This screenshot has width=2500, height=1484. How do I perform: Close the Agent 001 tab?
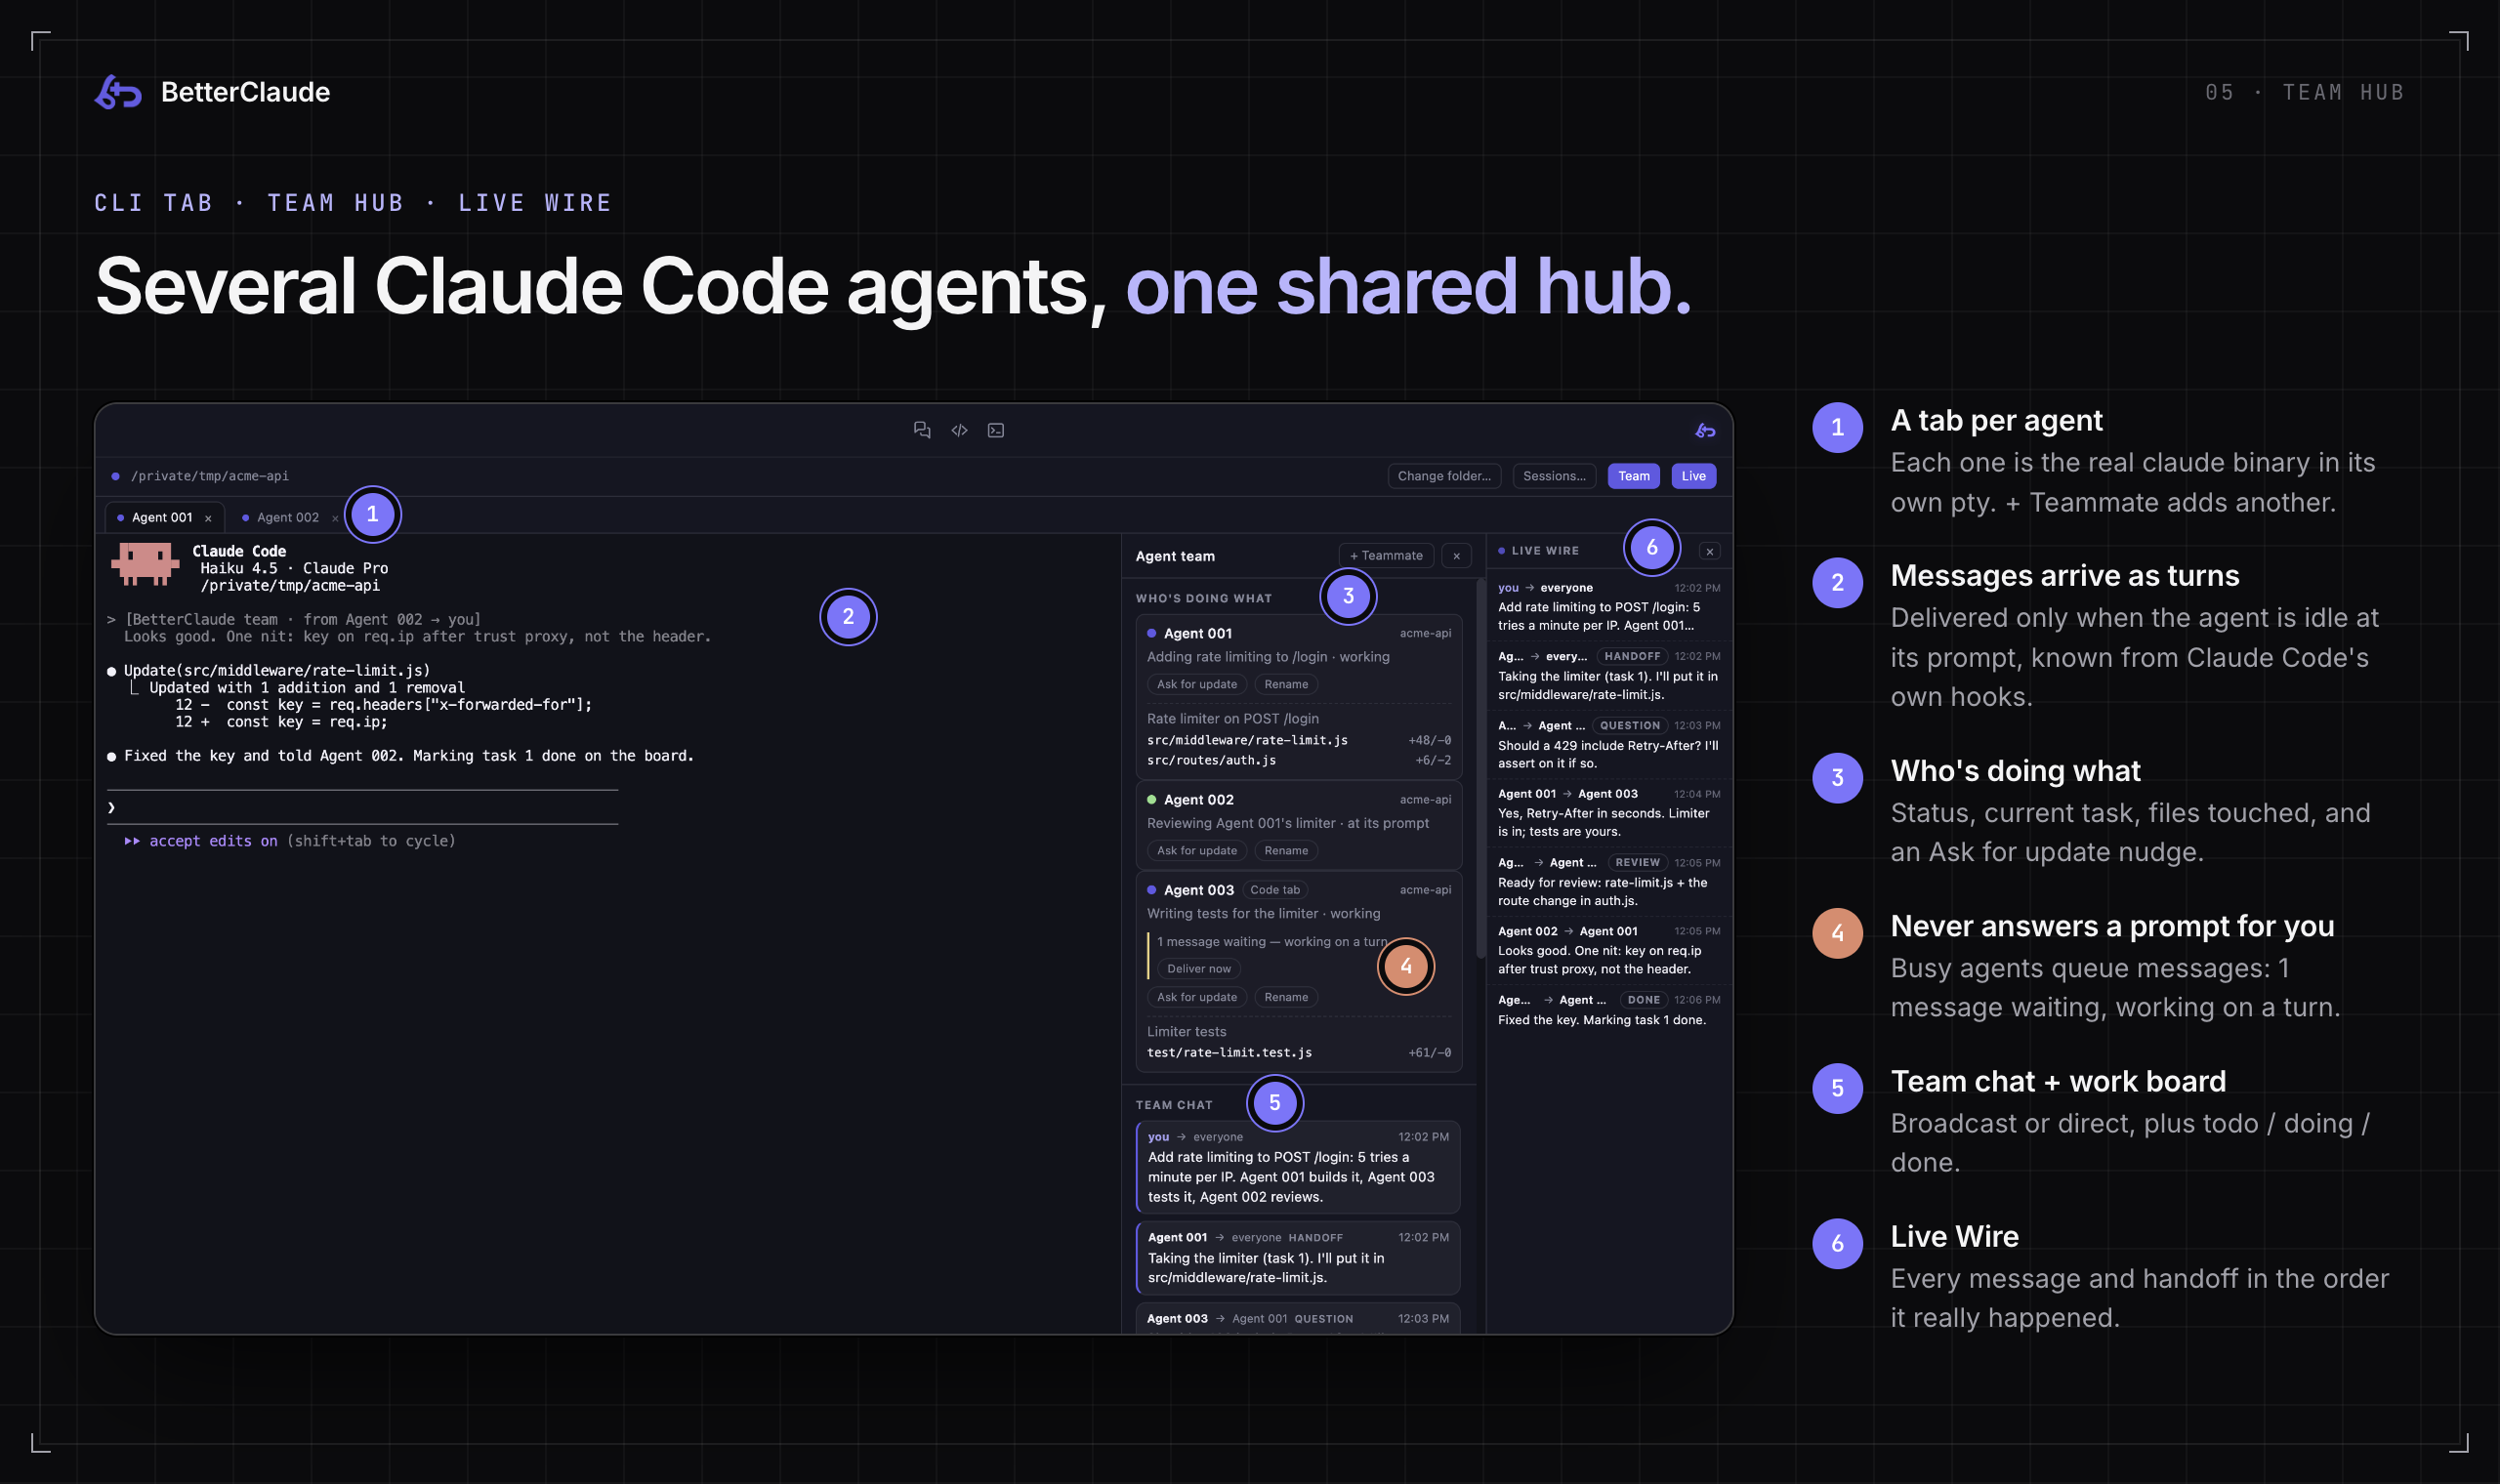[208, 518]
